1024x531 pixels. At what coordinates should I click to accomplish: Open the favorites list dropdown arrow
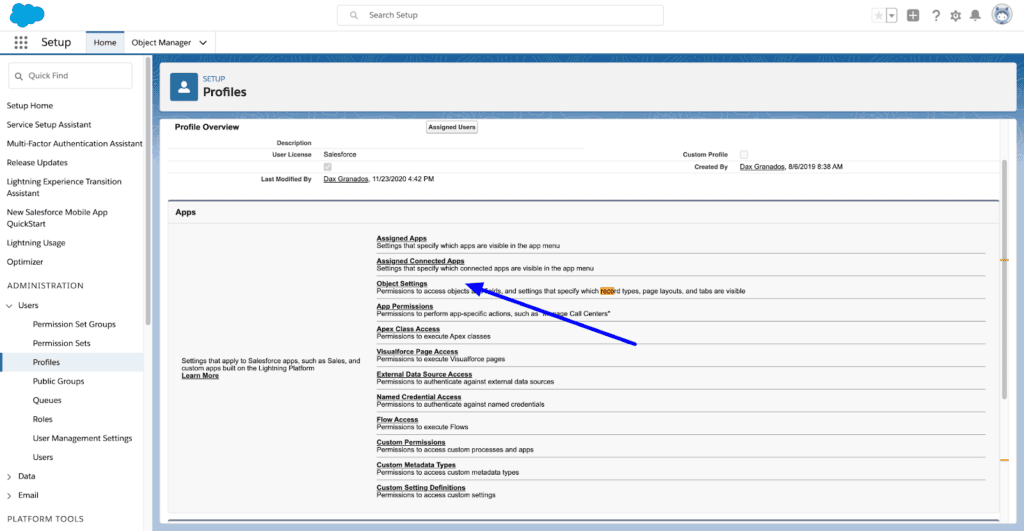pyautogui.click(x=891, y=15)
